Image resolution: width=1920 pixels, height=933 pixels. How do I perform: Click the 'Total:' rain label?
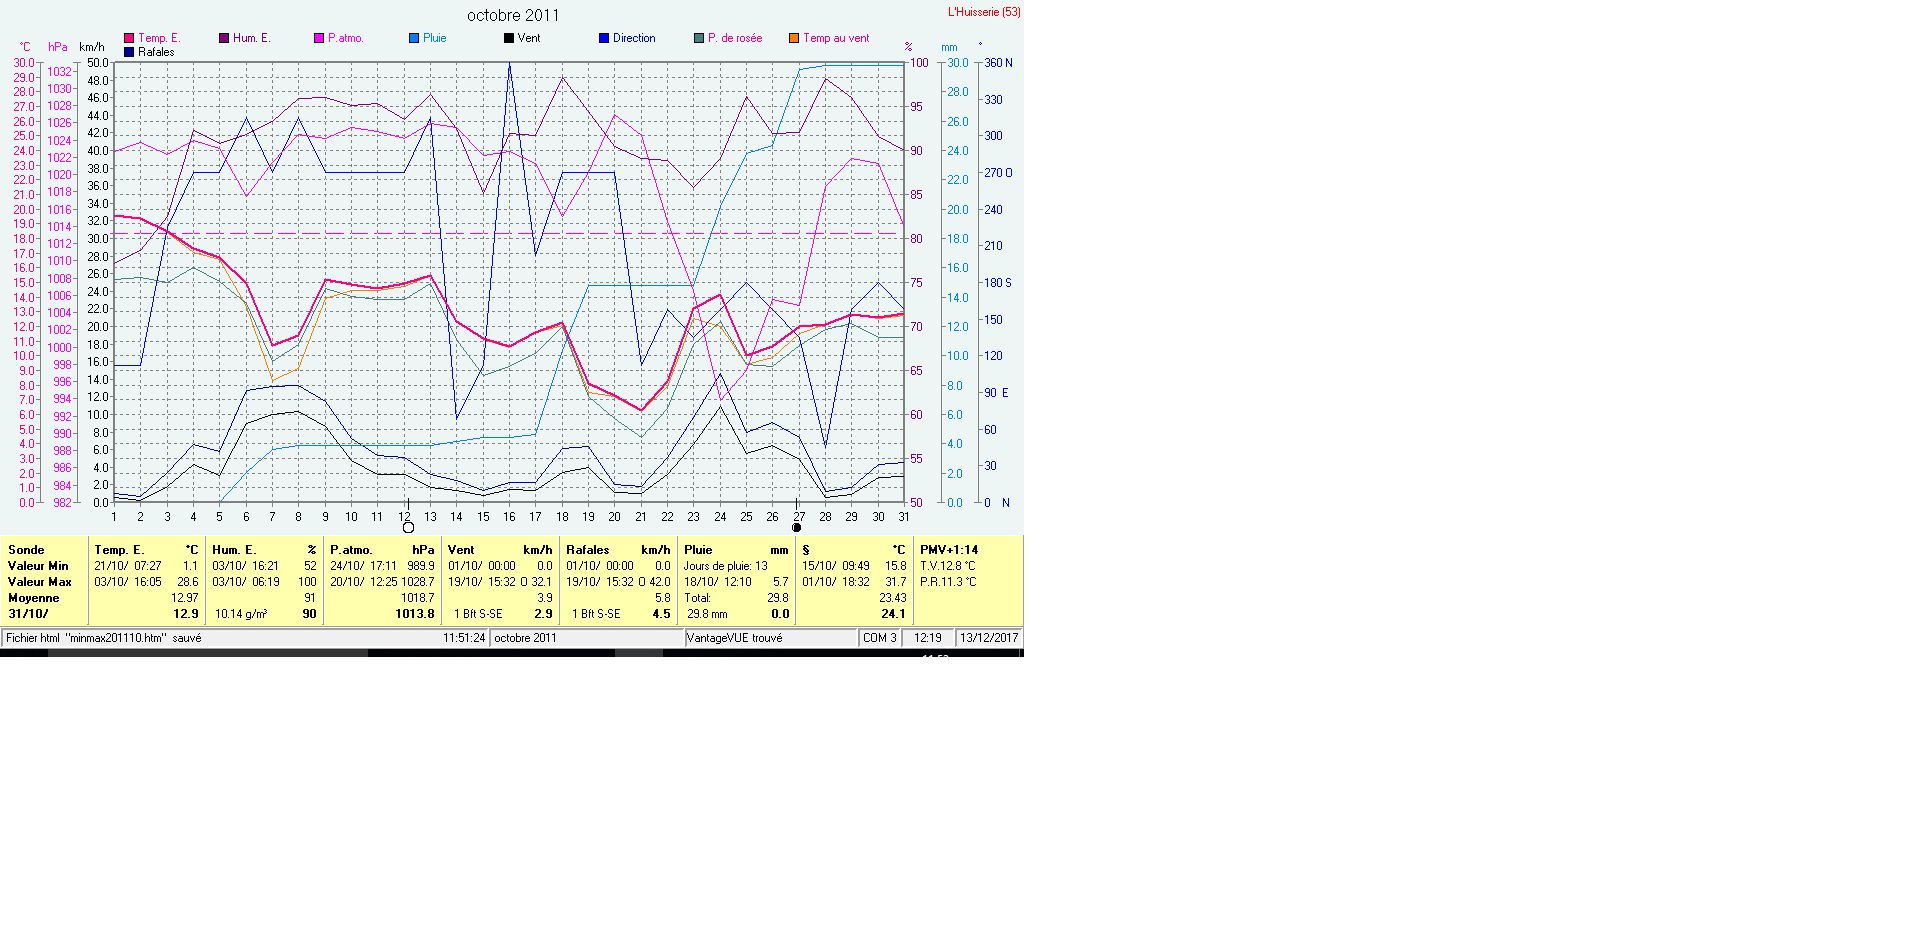pos(697,598)
